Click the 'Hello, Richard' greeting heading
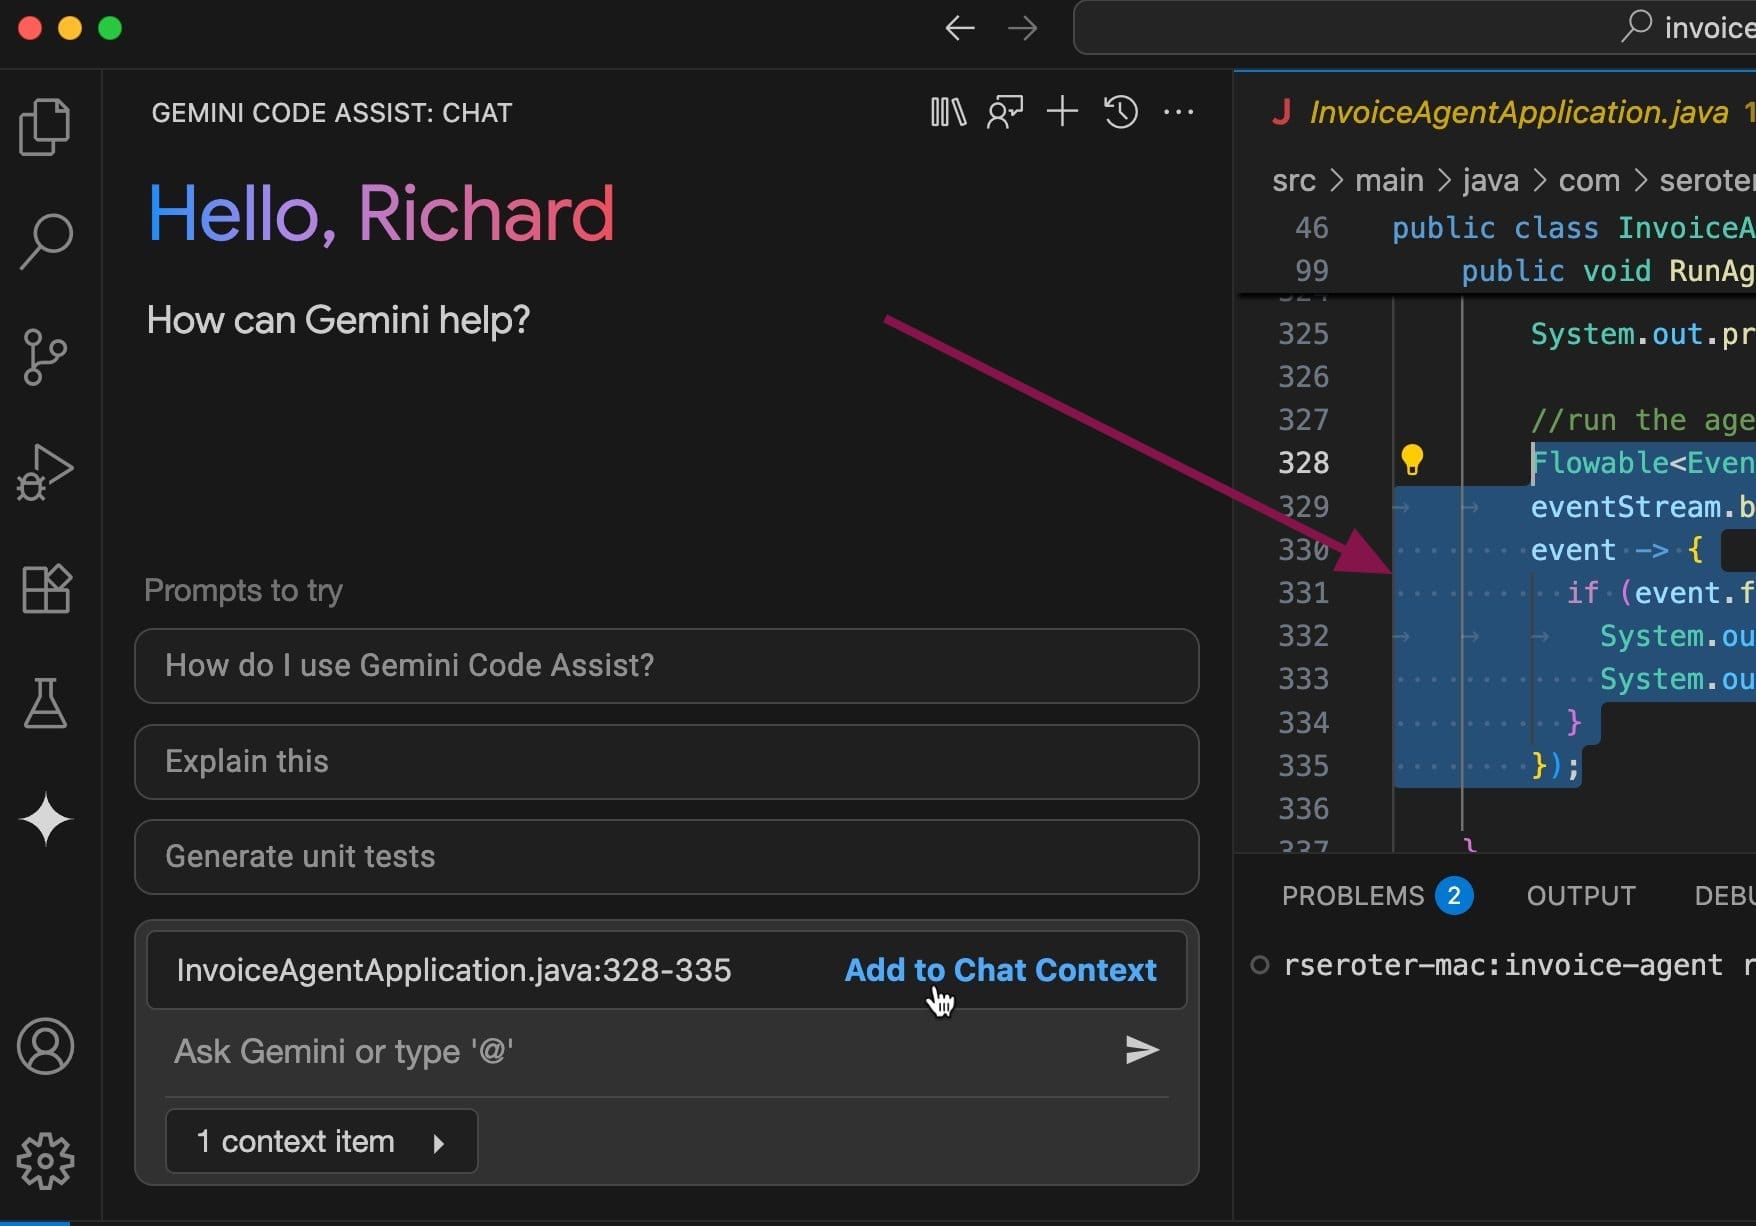This screenshot has height=1226, width=1756. (x=381, y=214)
